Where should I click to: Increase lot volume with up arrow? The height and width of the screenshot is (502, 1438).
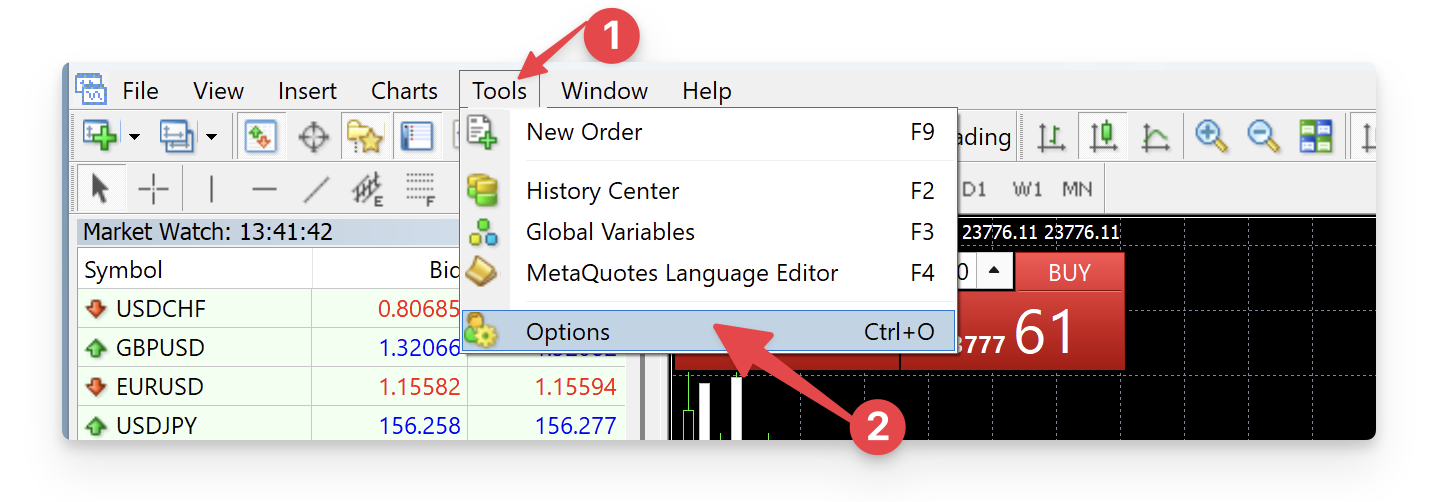993,271
